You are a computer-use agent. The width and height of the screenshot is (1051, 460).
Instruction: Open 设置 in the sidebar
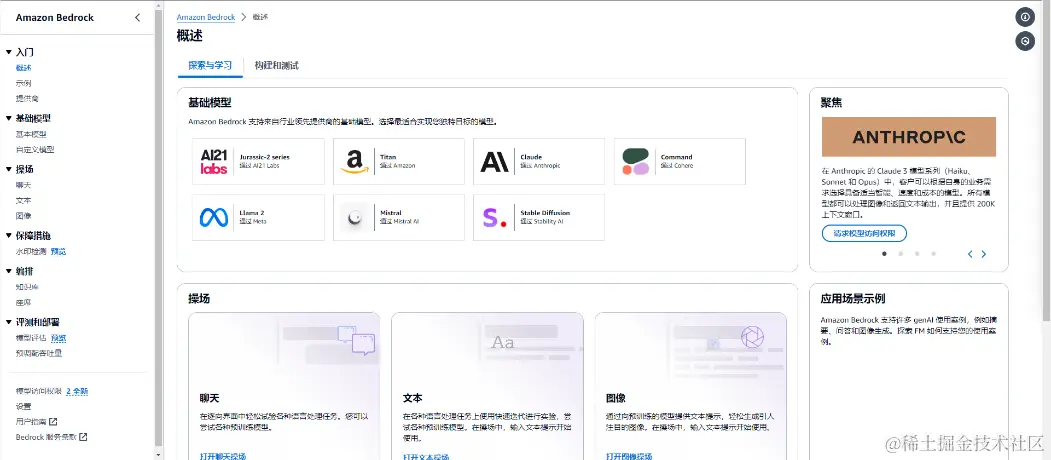(23, 406)
